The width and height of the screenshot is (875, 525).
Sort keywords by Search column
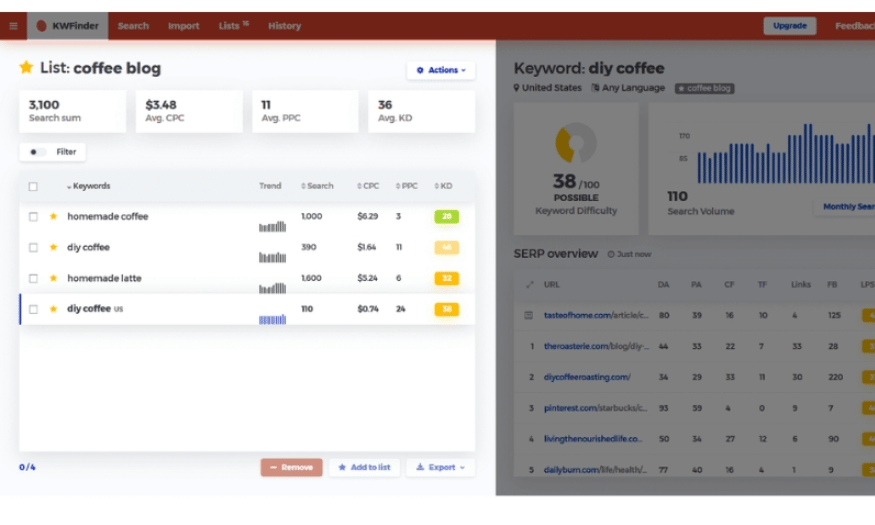[x=318, y=186]
